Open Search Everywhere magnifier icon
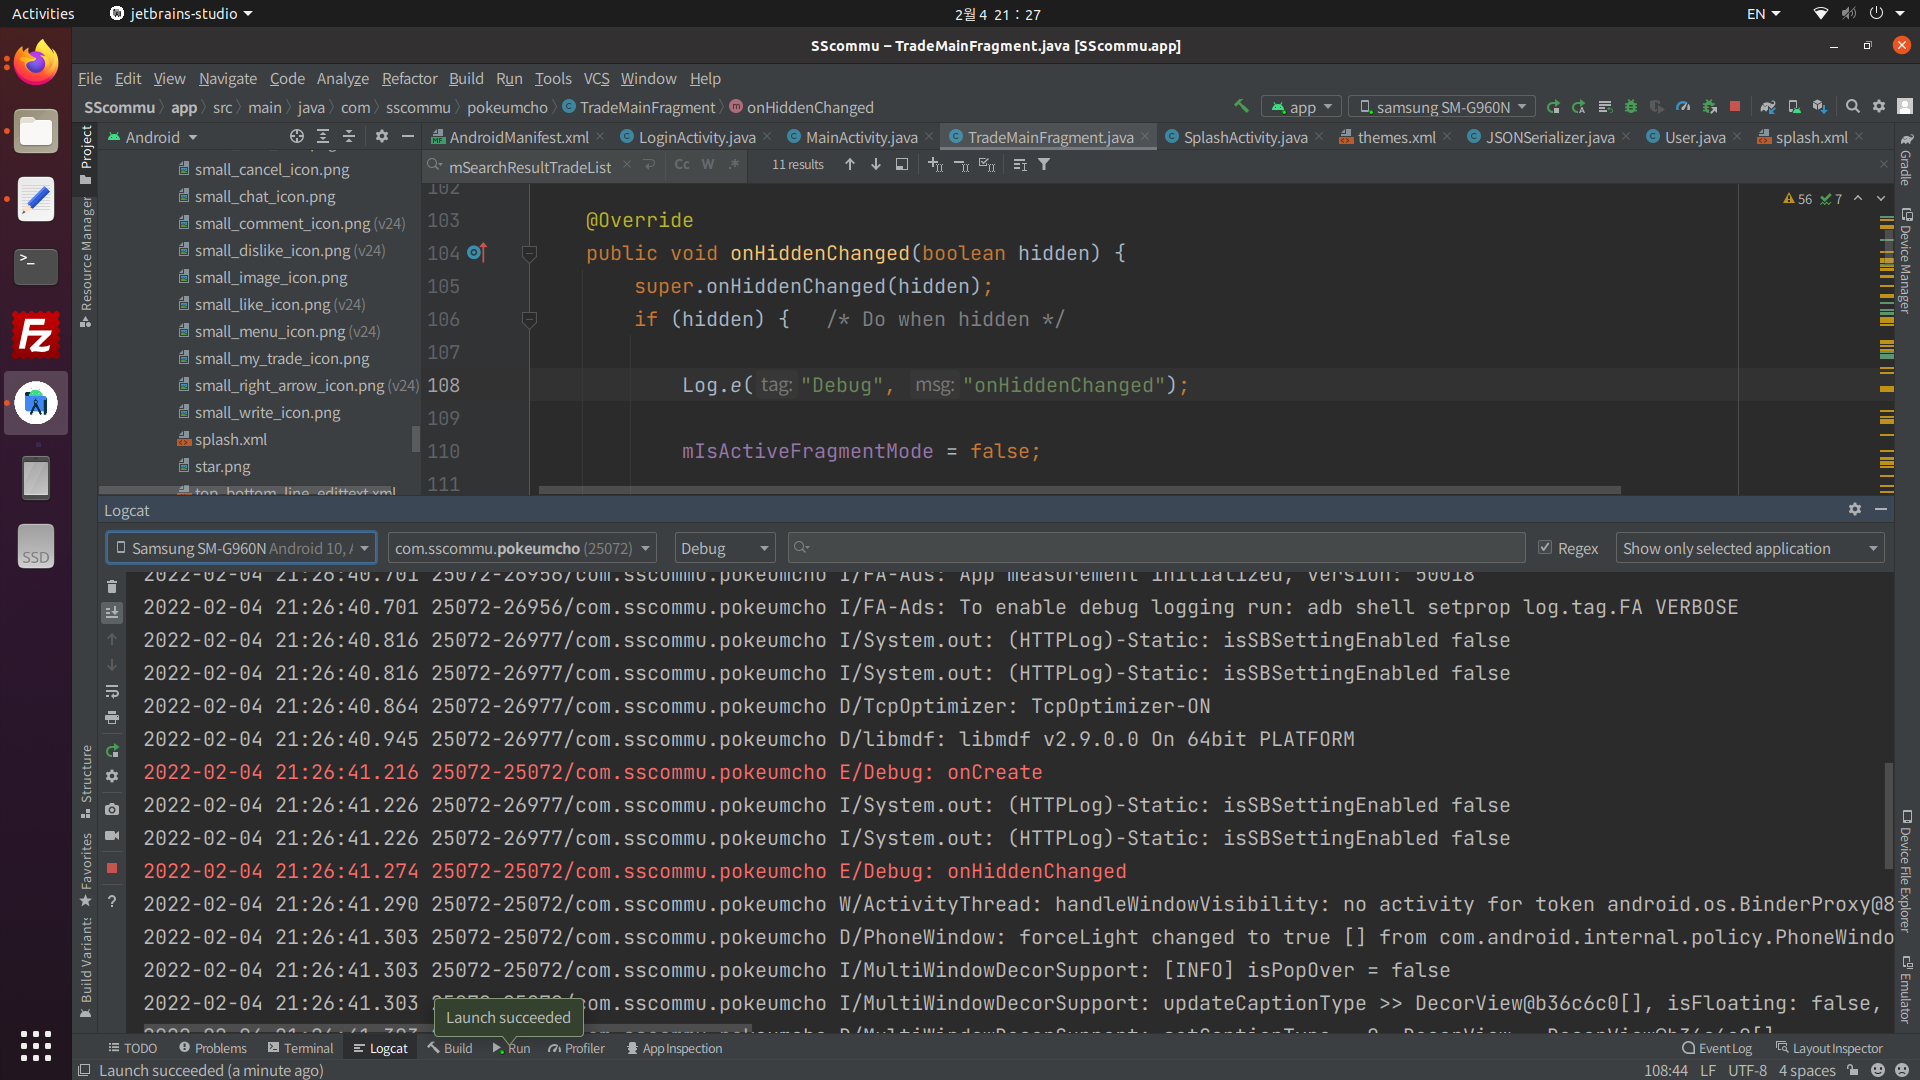The width and height of the screenshot is (1920, 1080). 1852,106
